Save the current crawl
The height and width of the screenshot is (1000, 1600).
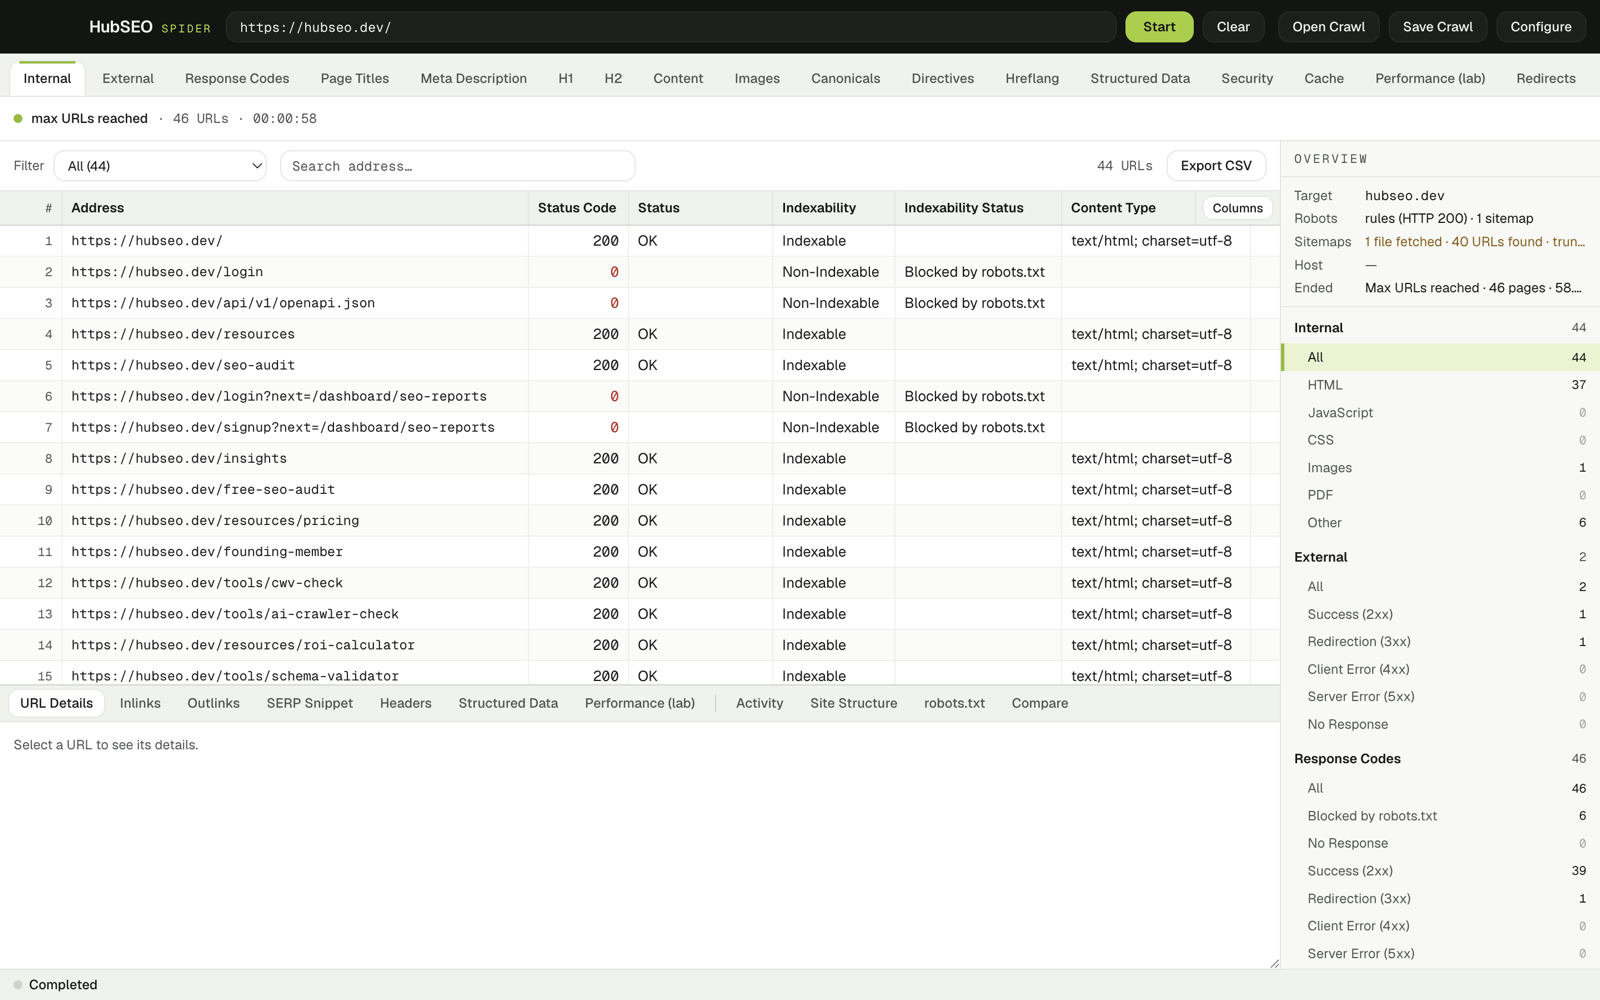coord(1437,27)
